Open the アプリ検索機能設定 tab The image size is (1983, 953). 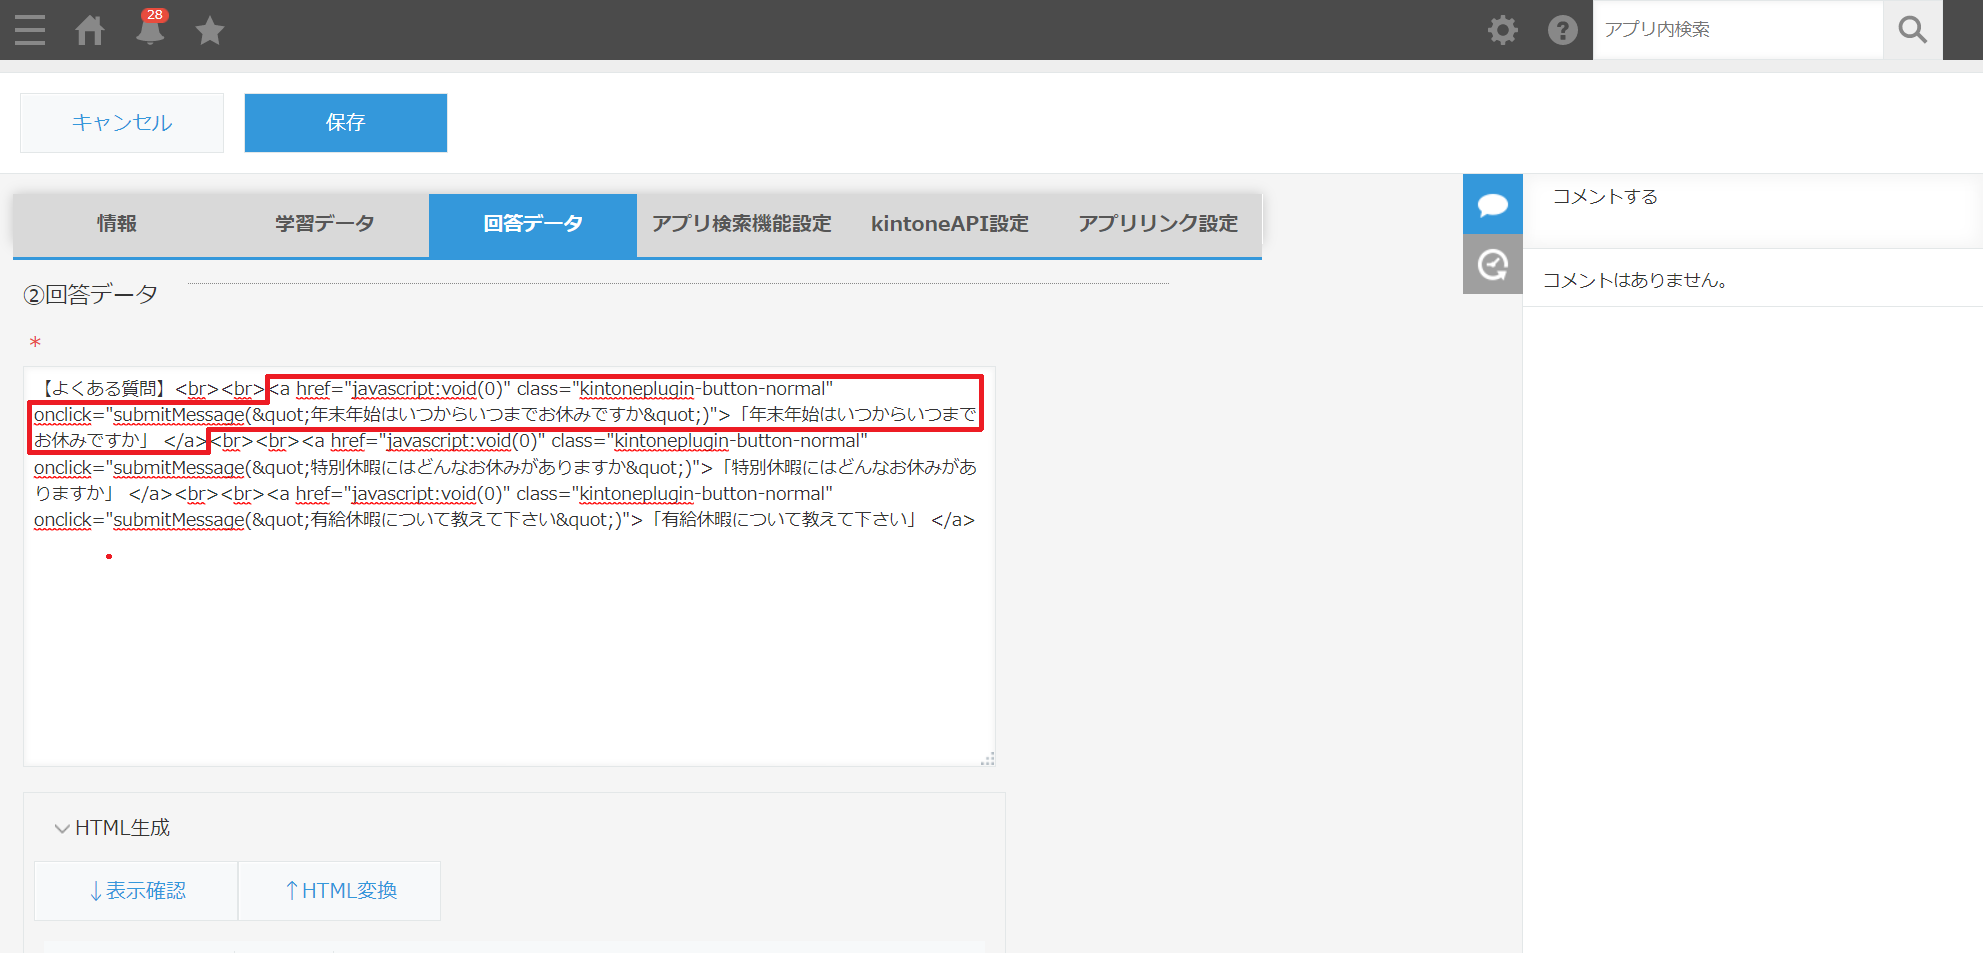point(741,224)
